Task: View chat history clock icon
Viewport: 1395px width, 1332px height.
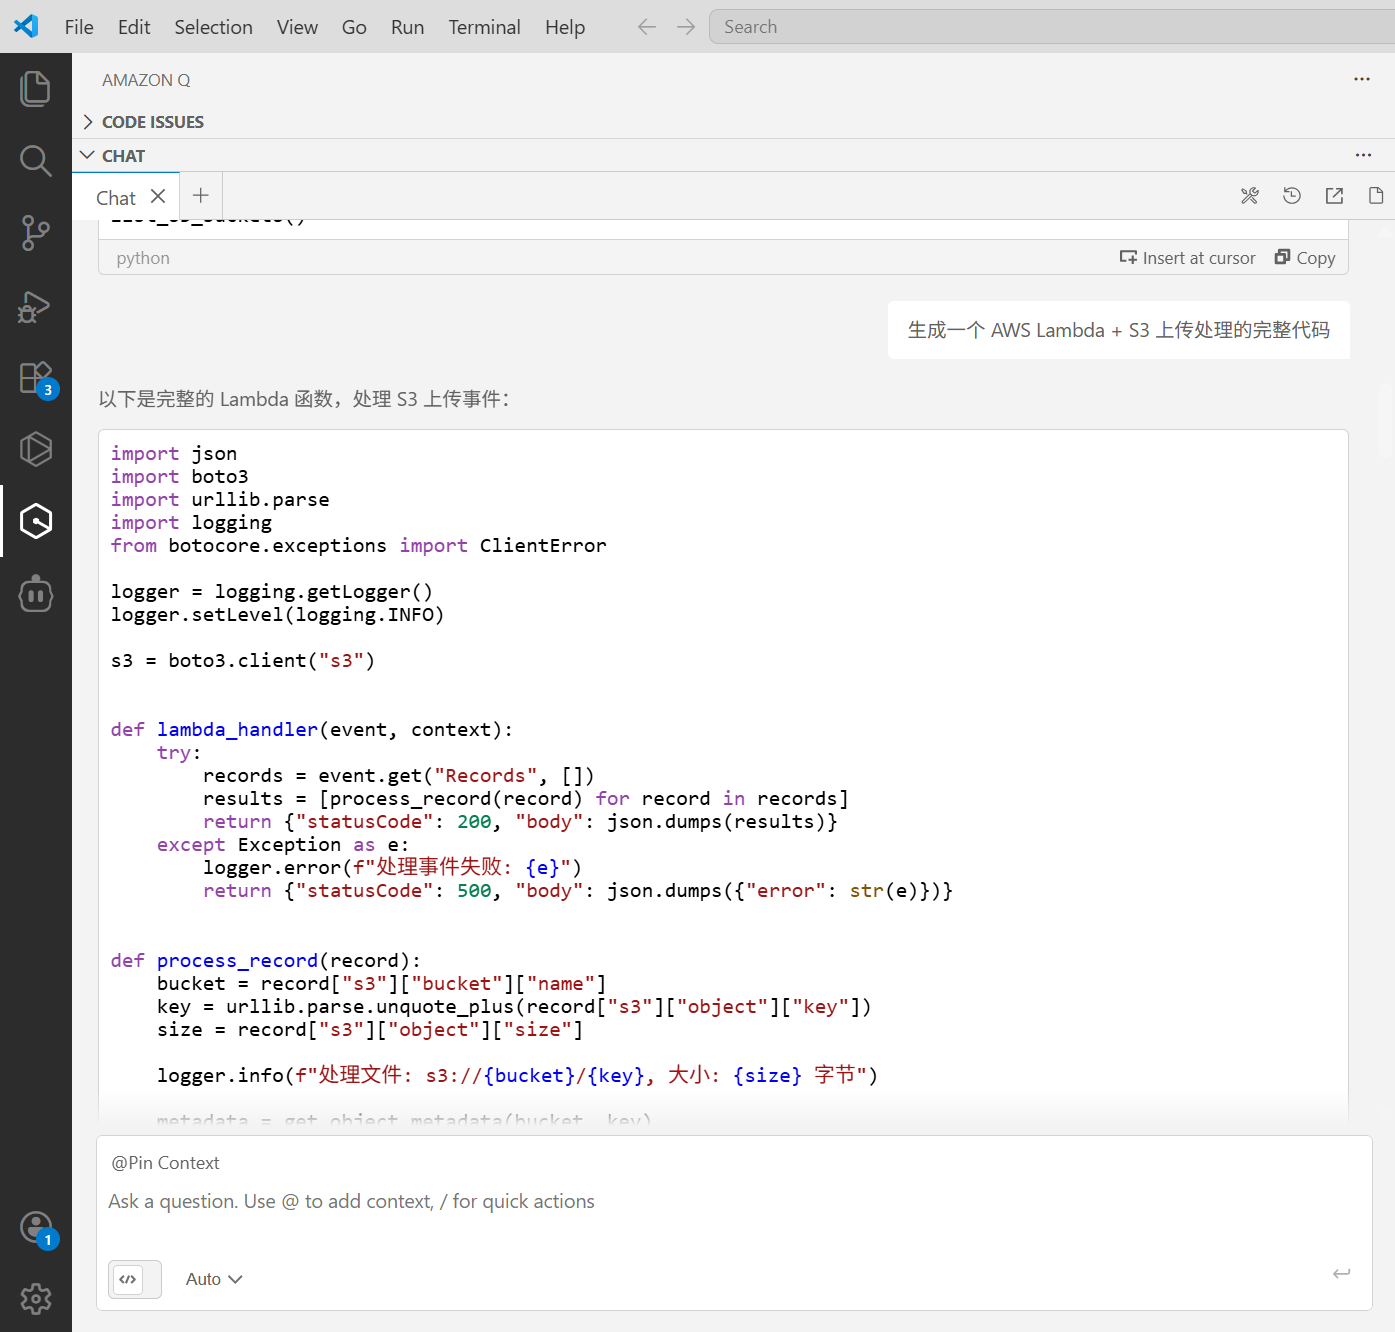Action: (x=1292, y=196)
